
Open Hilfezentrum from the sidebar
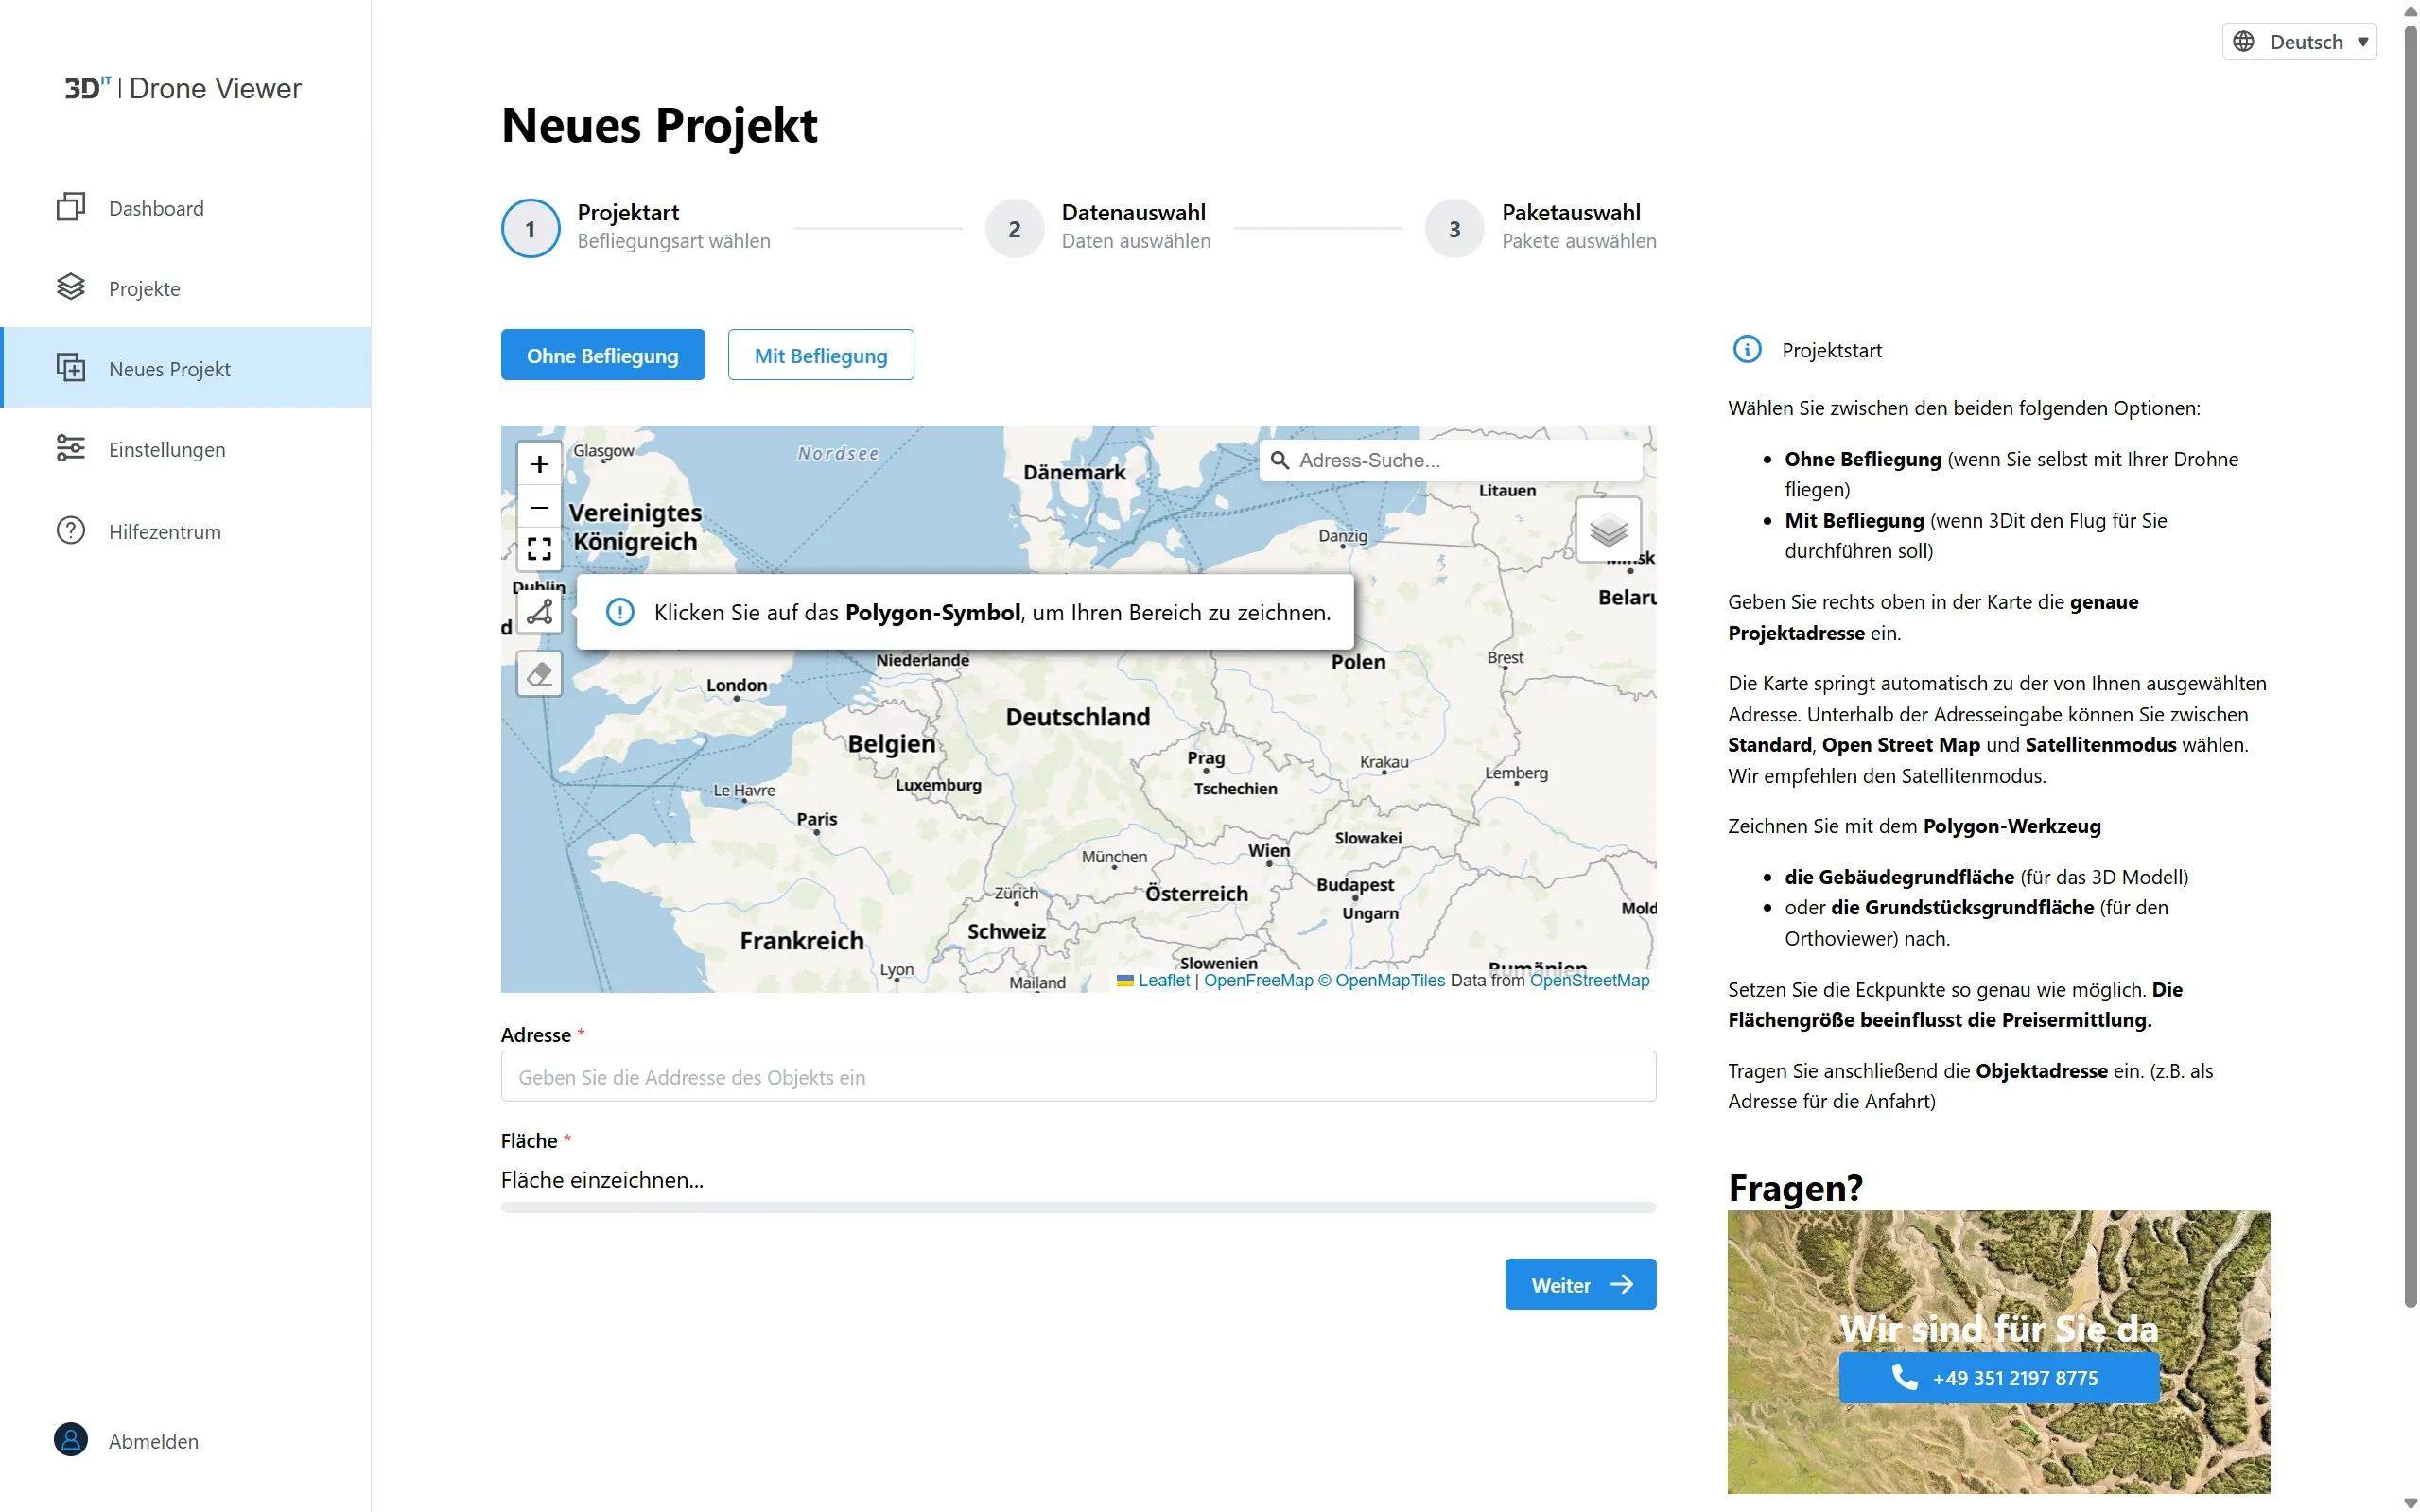point(165,531)
